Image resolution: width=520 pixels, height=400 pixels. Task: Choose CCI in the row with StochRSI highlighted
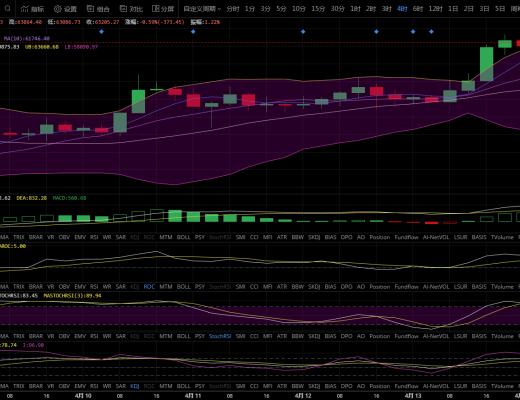click(x=254, y=336)
